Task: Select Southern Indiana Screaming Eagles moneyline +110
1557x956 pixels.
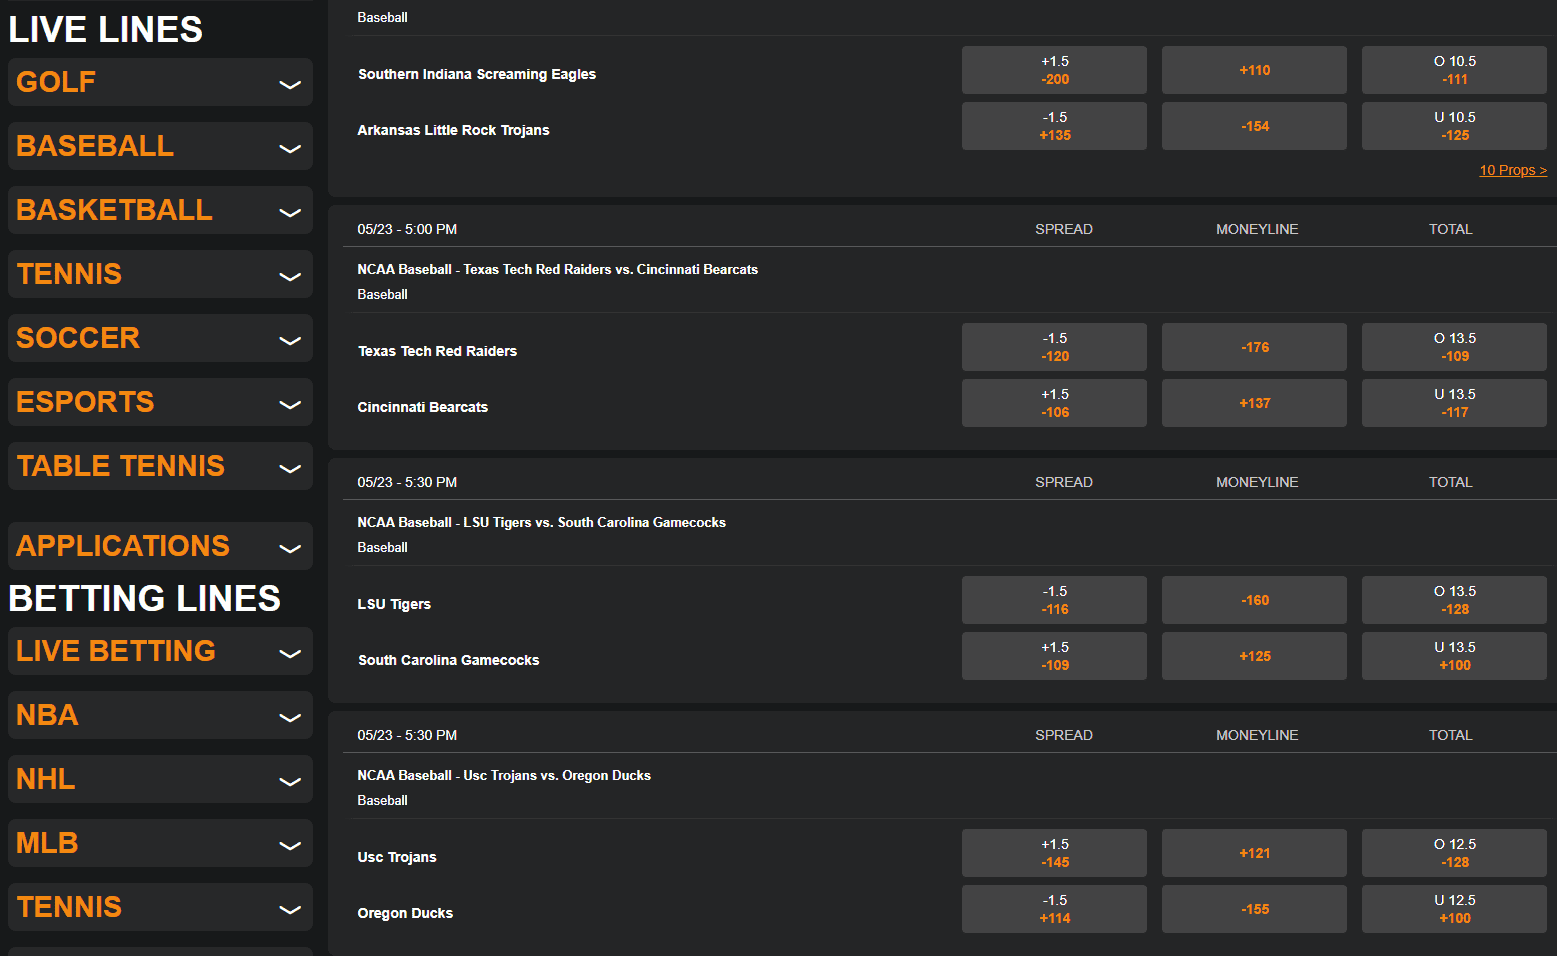Action: click(x=1254, y=69)
